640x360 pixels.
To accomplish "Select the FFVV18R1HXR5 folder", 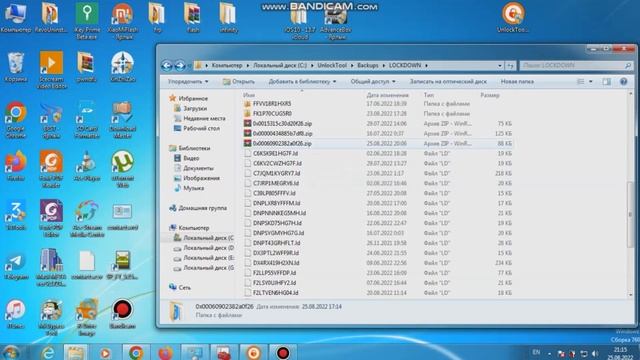I will [272, 104].
